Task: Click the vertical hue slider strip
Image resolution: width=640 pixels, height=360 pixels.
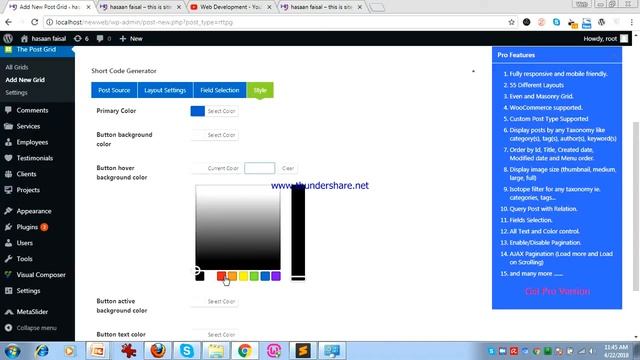Action: 298,233
